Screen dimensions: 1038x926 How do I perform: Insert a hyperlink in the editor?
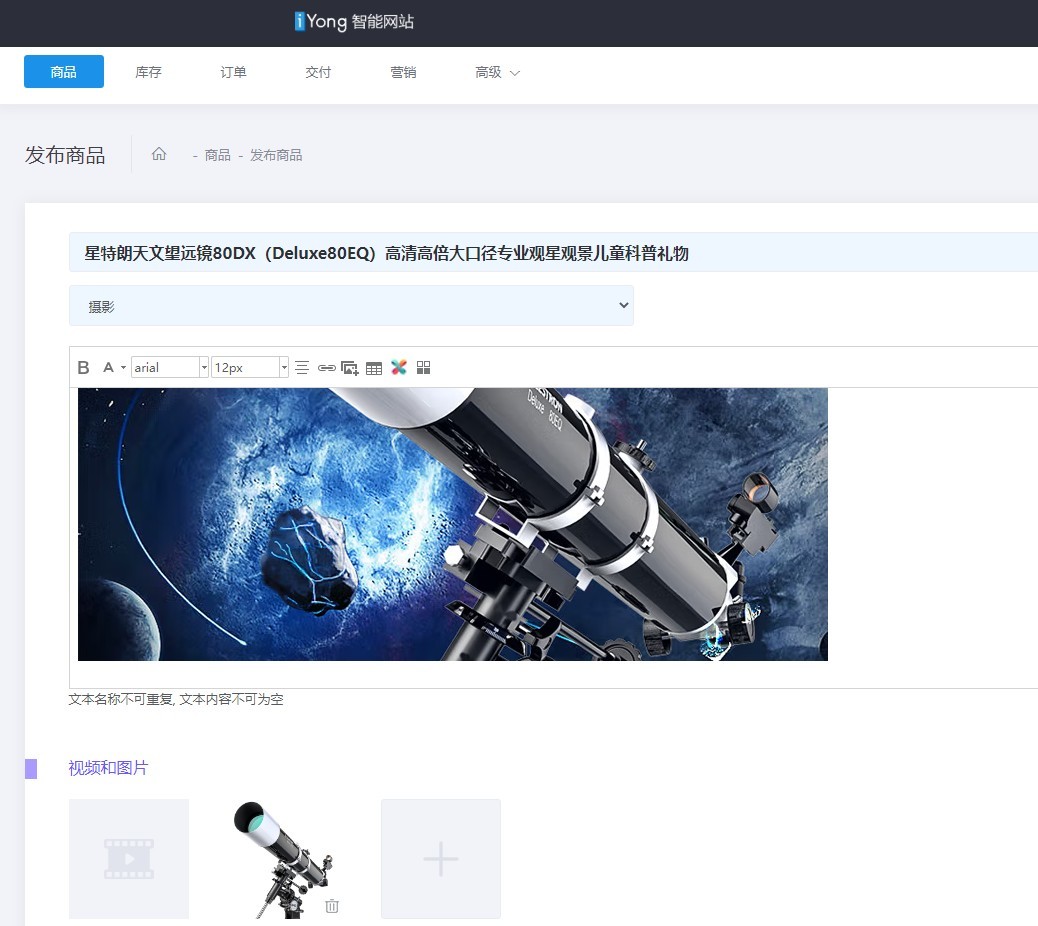(327, 367)
